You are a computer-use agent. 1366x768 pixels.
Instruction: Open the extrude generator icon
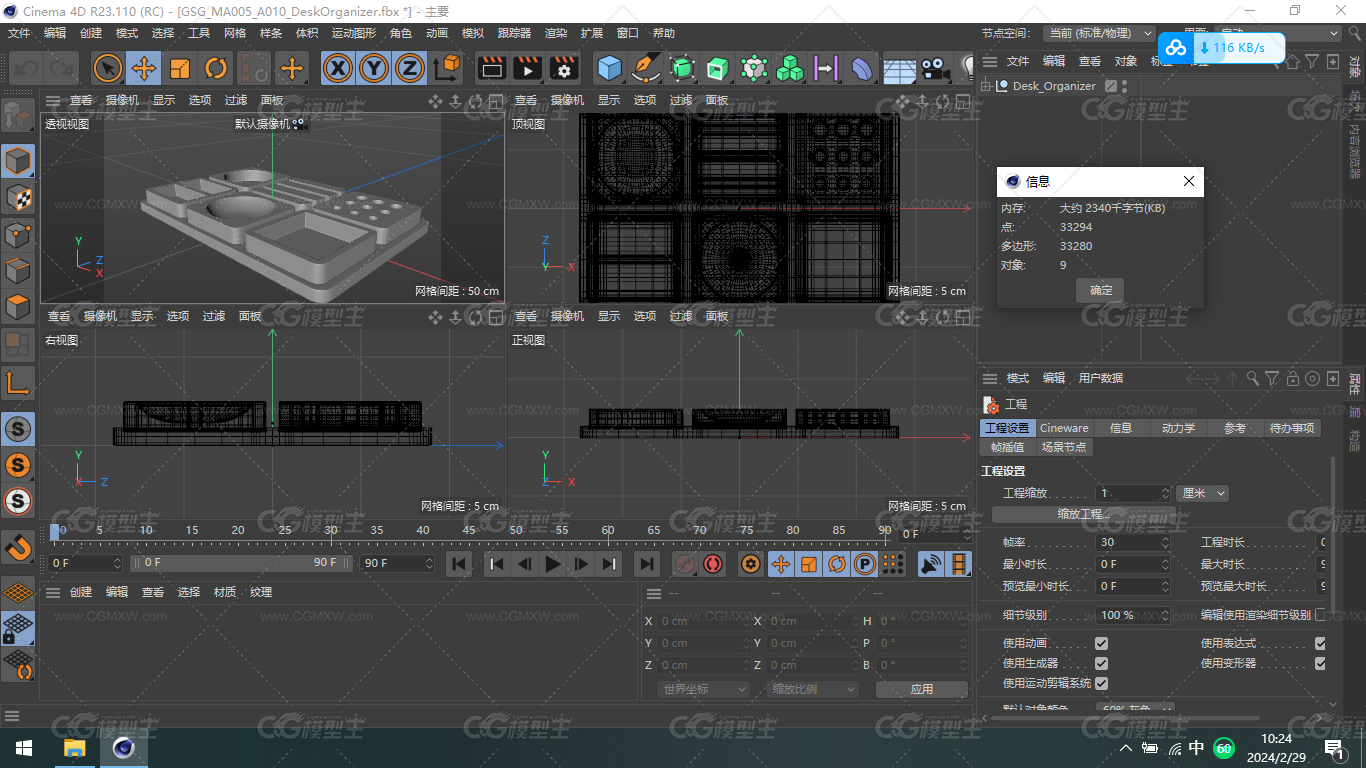[718, 68]
